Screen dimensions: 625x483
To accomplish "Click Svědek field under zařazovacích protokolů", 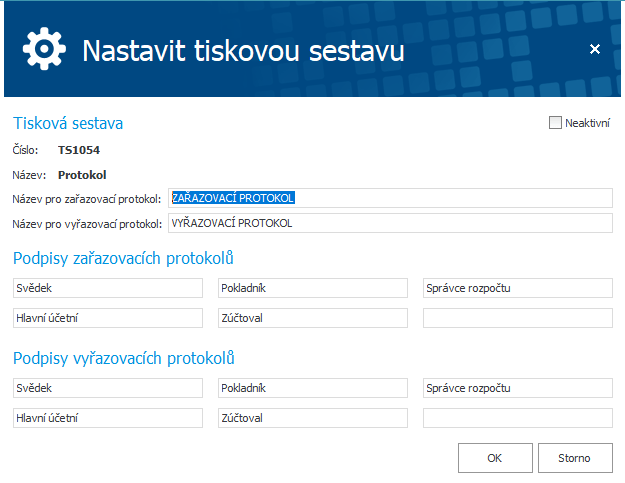I will (108, 288).
